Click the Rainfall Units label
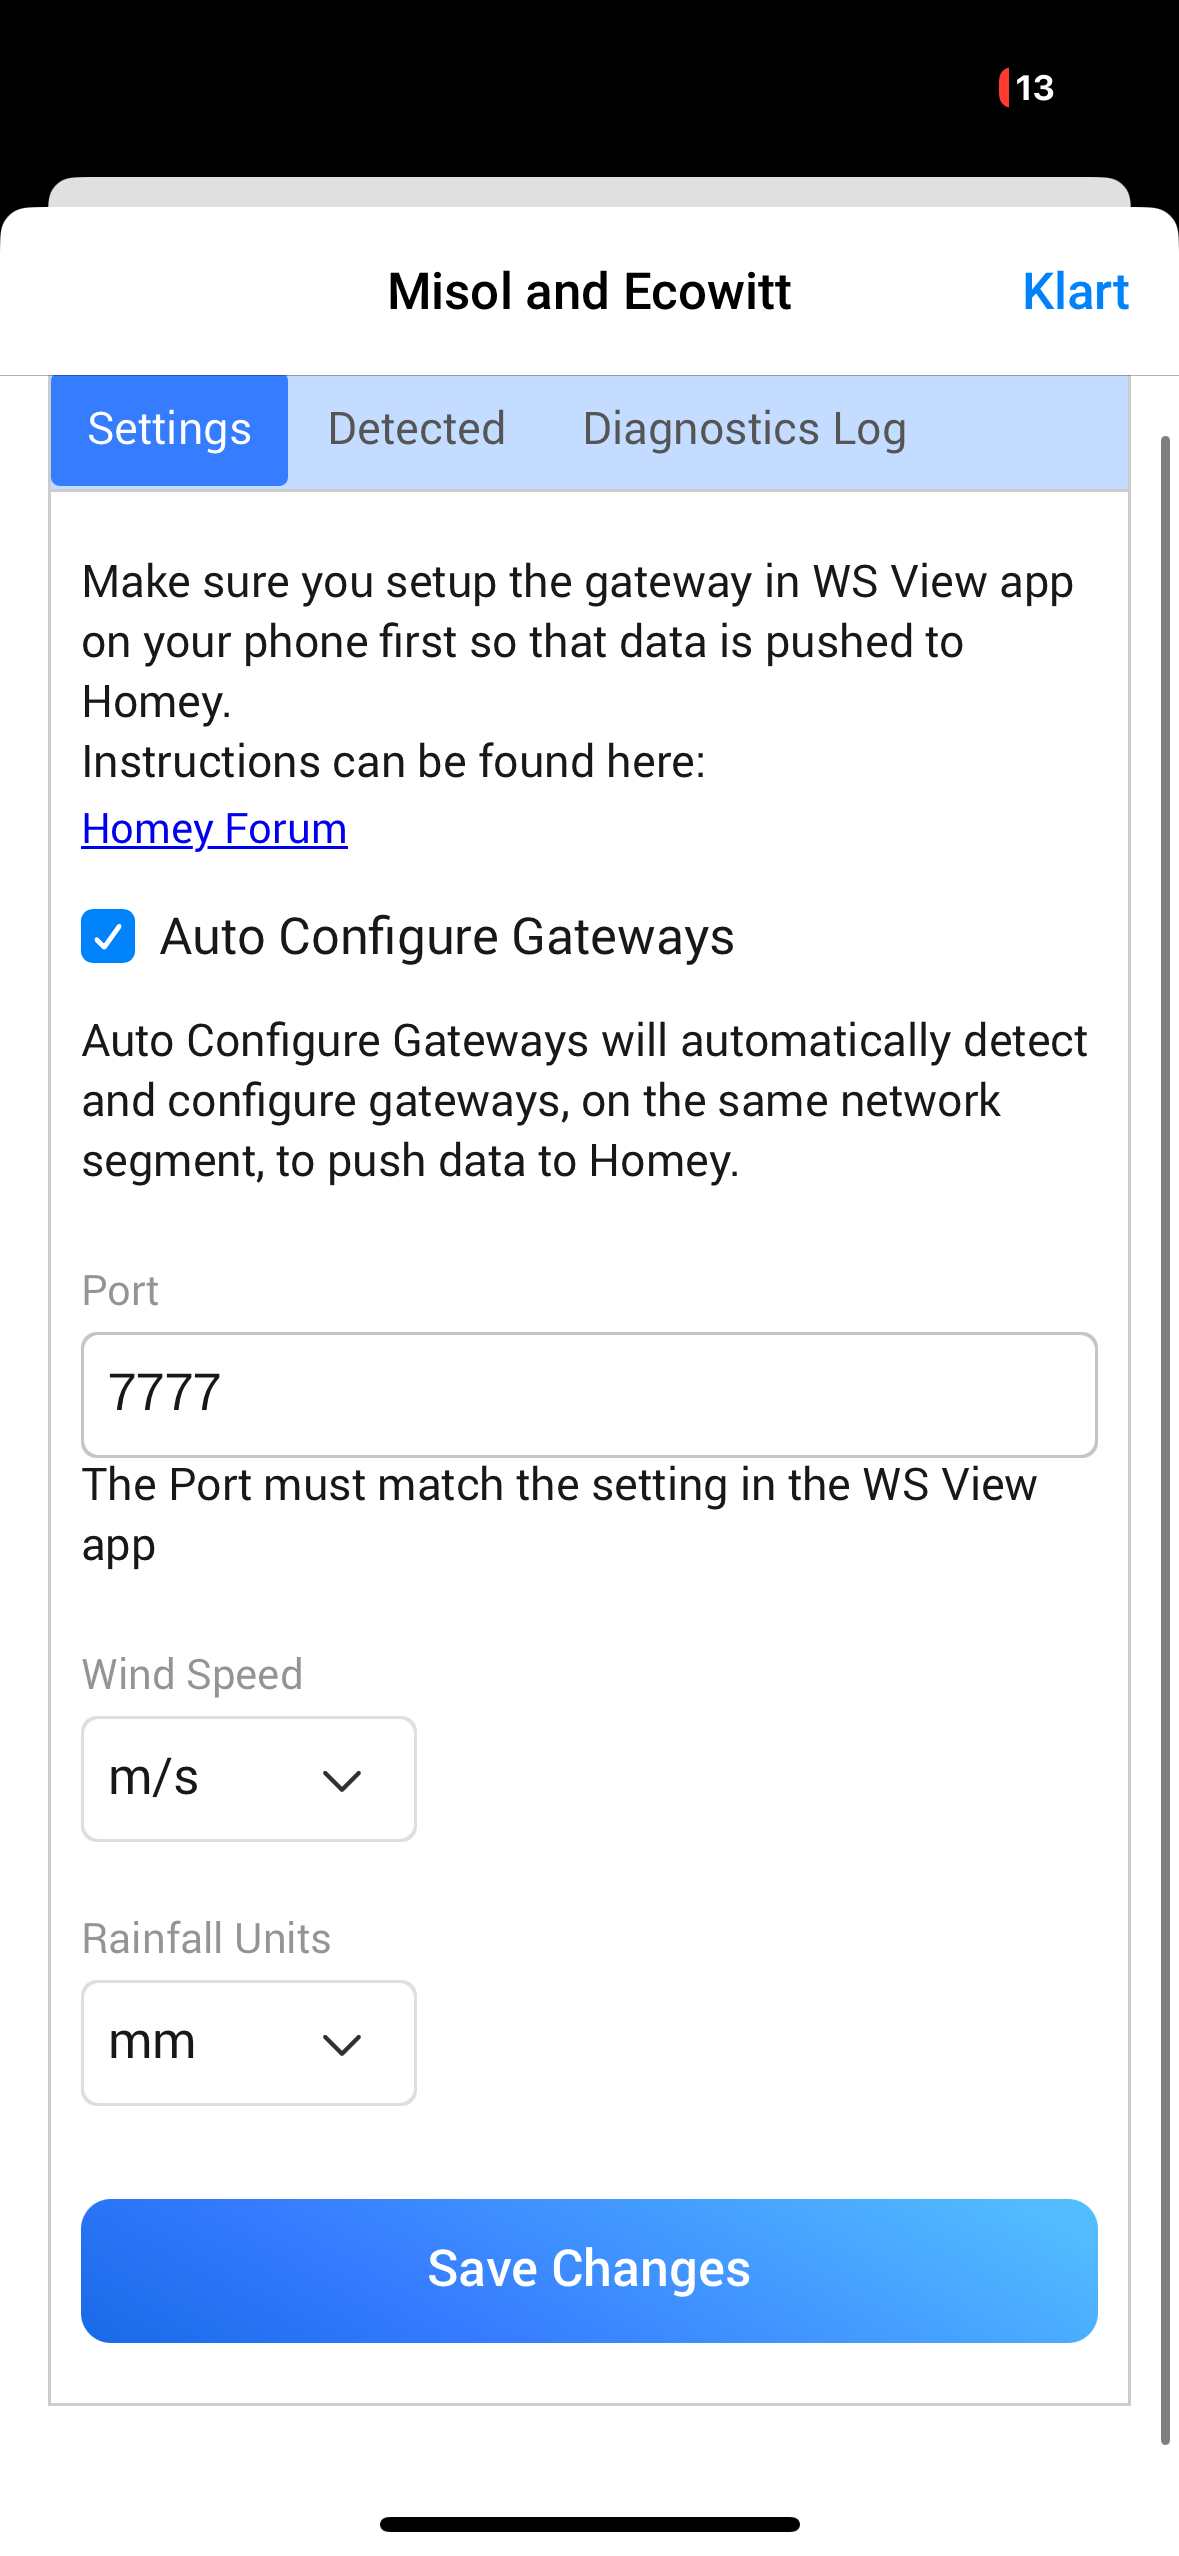The height and width of the screenshot is (2556, 1179). (x=206, y=1938)
